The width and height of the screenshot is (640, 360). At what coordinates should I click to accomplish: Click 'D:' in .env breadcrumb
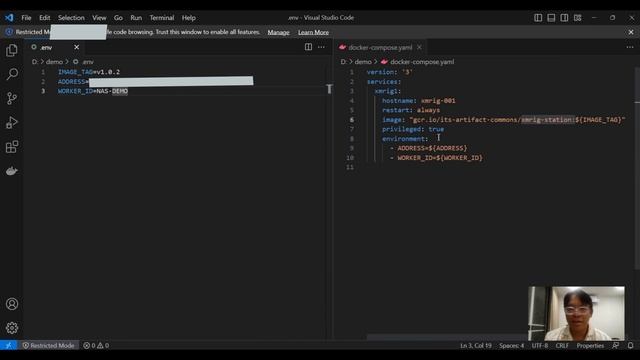tap(35, 62)
